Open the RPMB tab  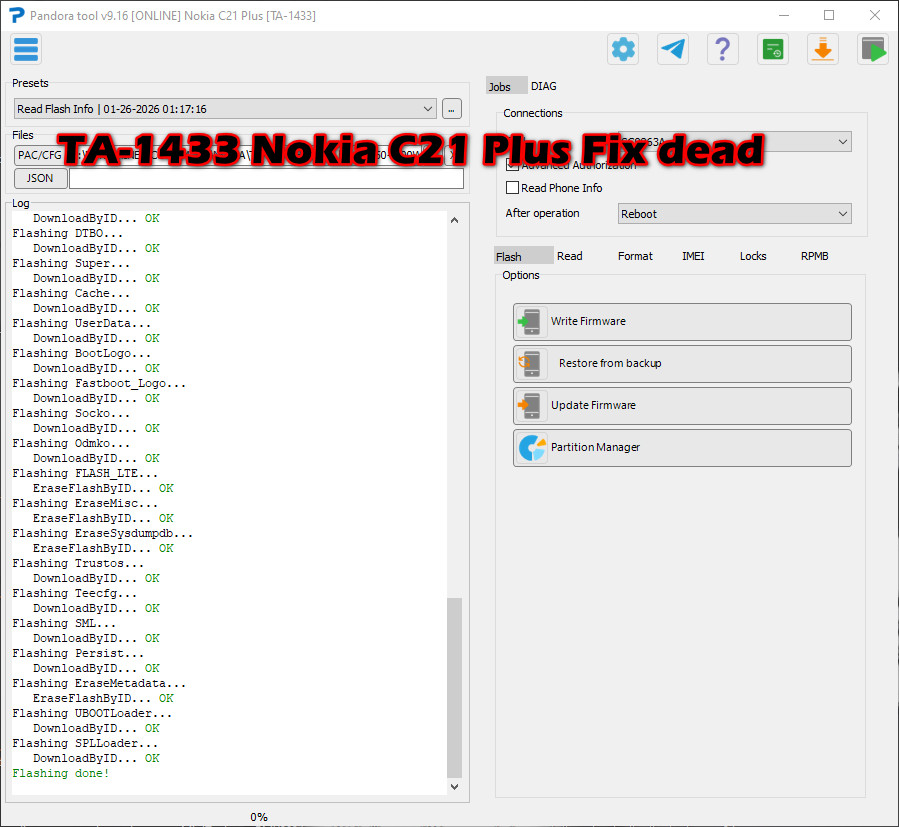pos(814,256)
